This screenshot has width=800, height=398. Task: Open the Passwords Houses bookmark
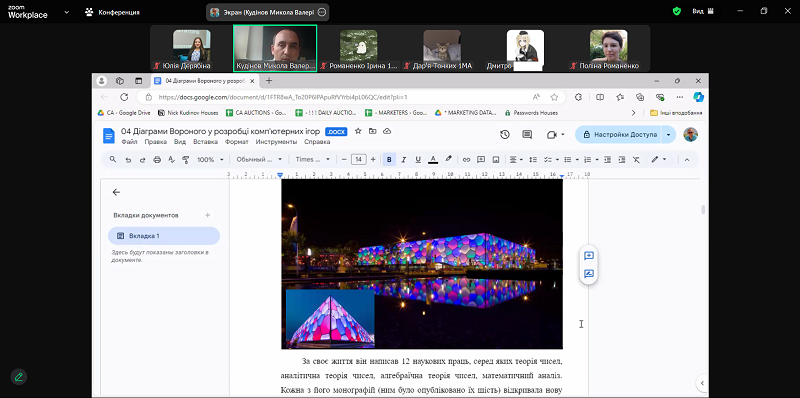531,113
